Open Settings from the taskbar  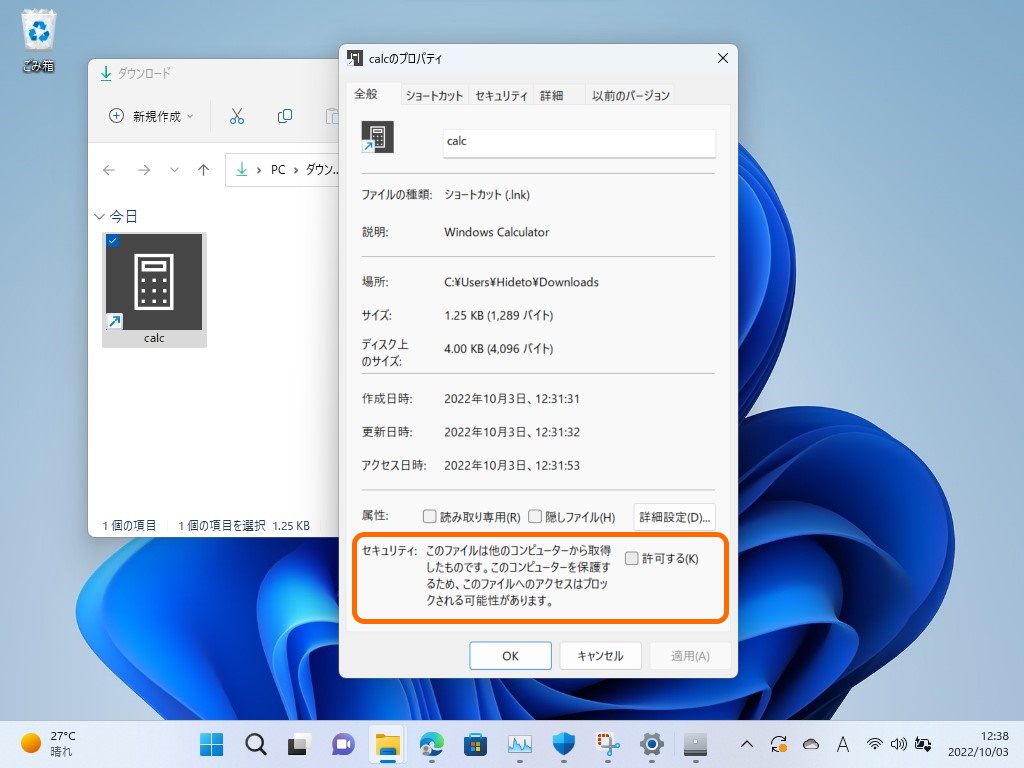(x=652, y=744)
